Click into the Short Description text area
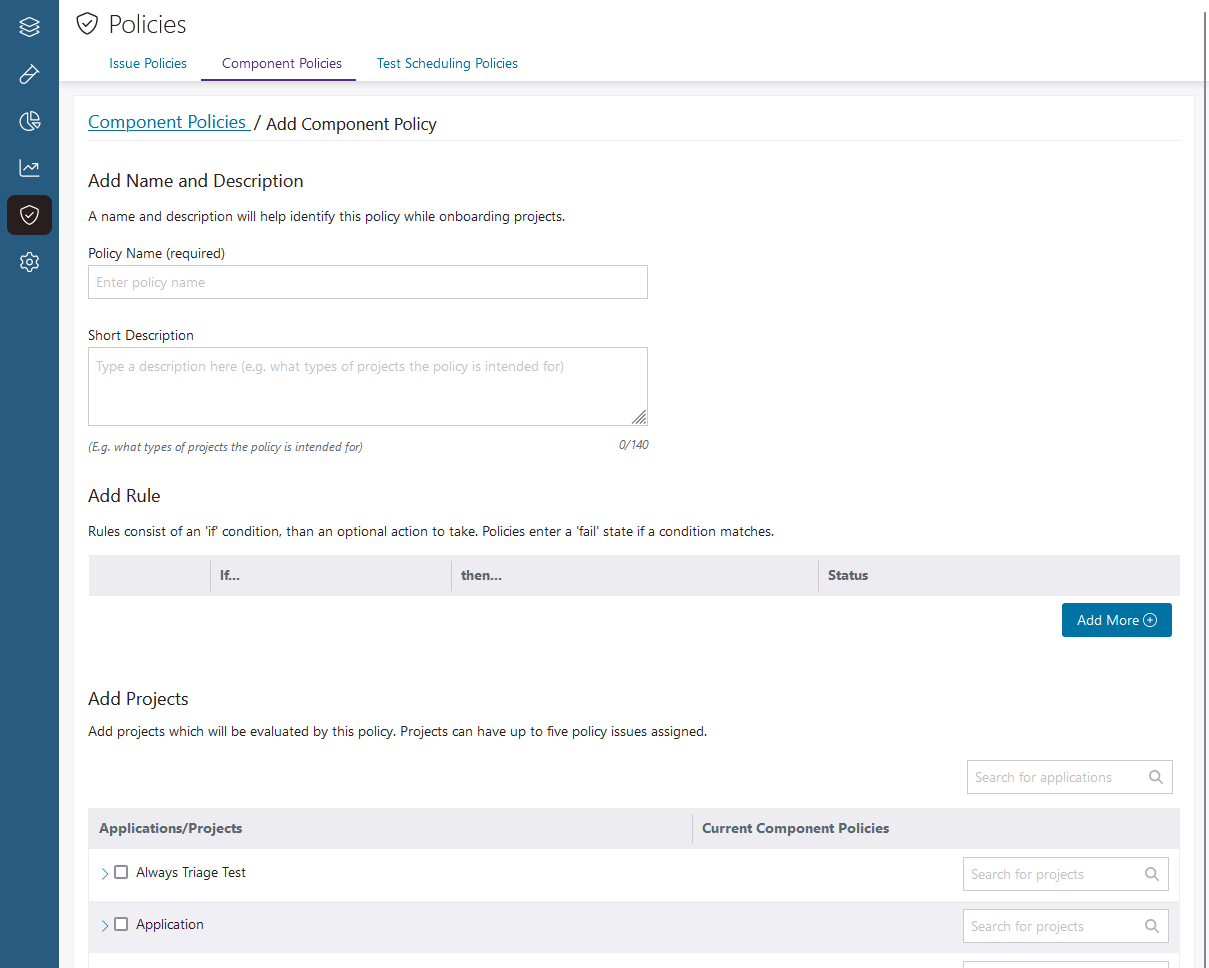Screen dimensions: 1209x968 pyautogui.click(x=367, y=386)
